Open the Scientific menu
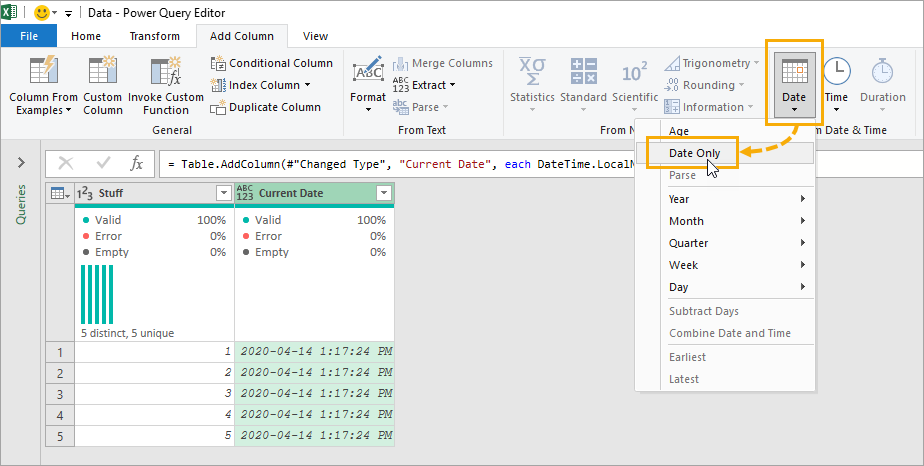924x466 pixels. [x=635, y=85]
